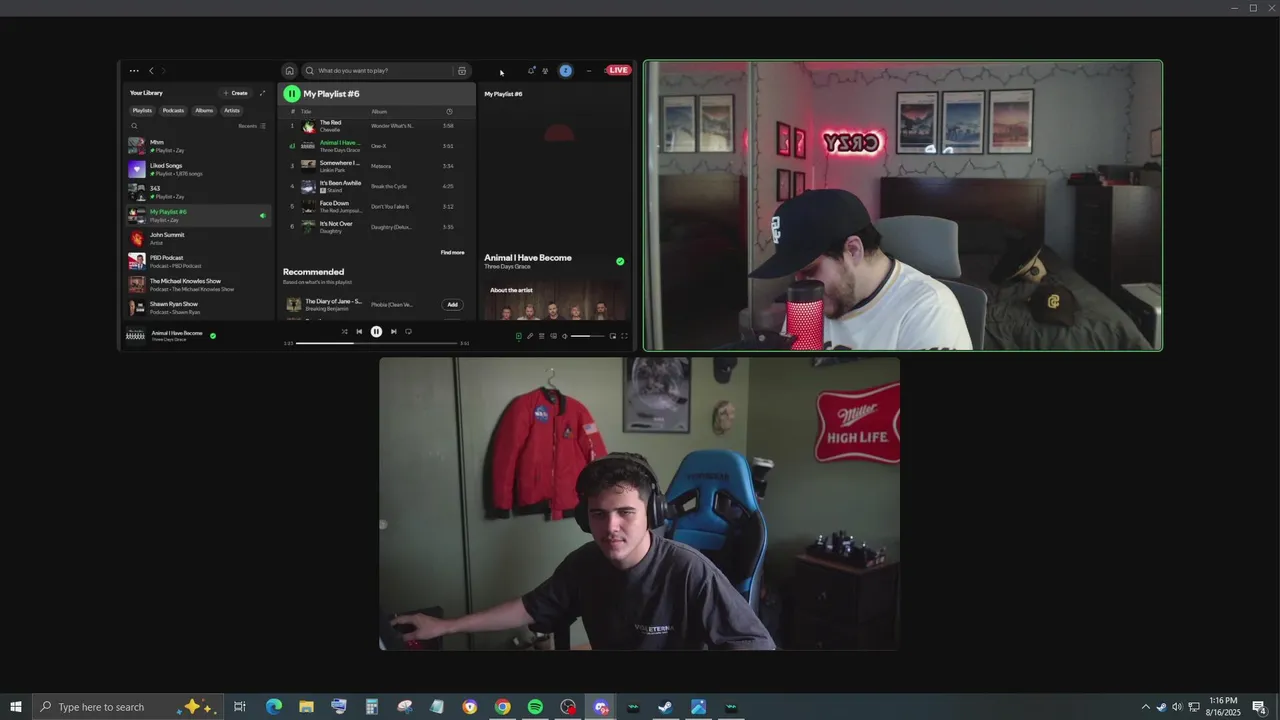Image resolution: width=1280 pixels, height=720 pixels.
Task: Sort tracks by the duration clock column
Action: coord(449,111)
